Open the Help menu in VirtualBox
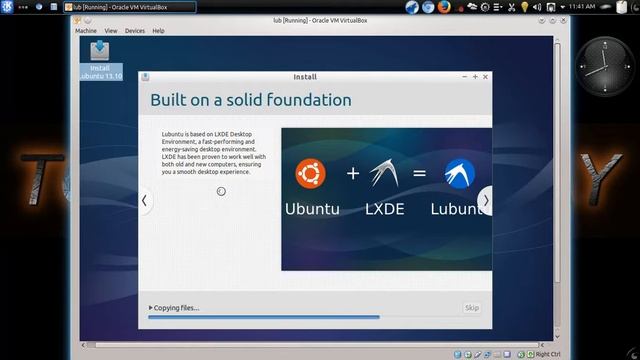The image size is (640, 360). 158,31
